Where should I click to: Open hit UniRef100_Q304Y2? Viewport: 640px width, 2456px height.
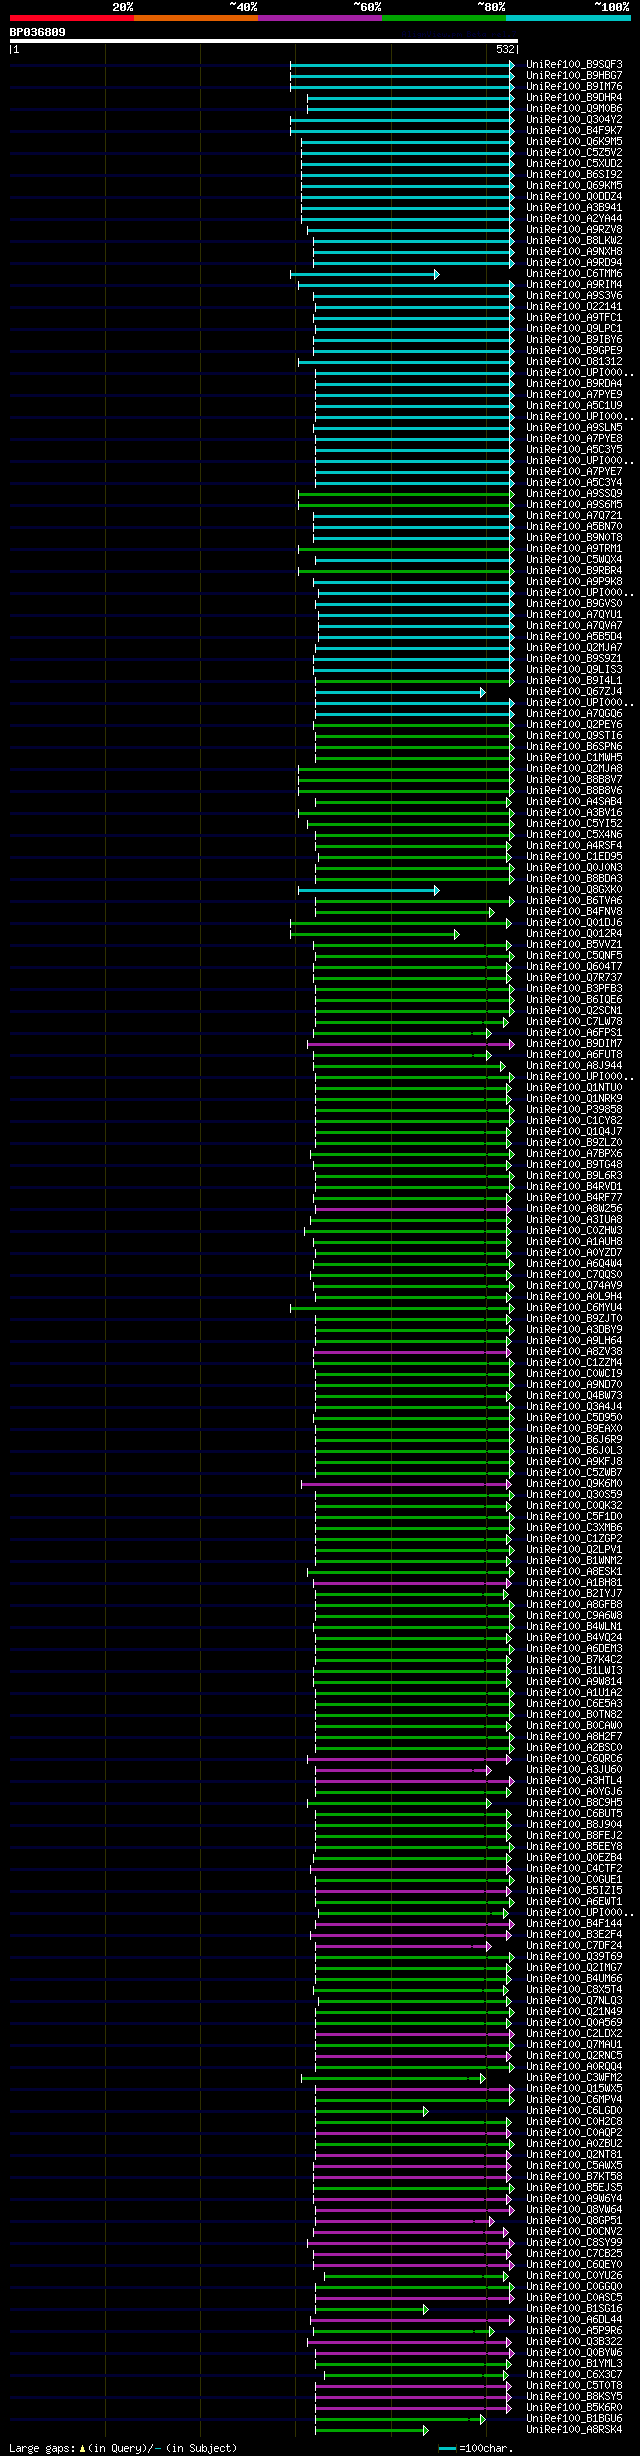574,120
